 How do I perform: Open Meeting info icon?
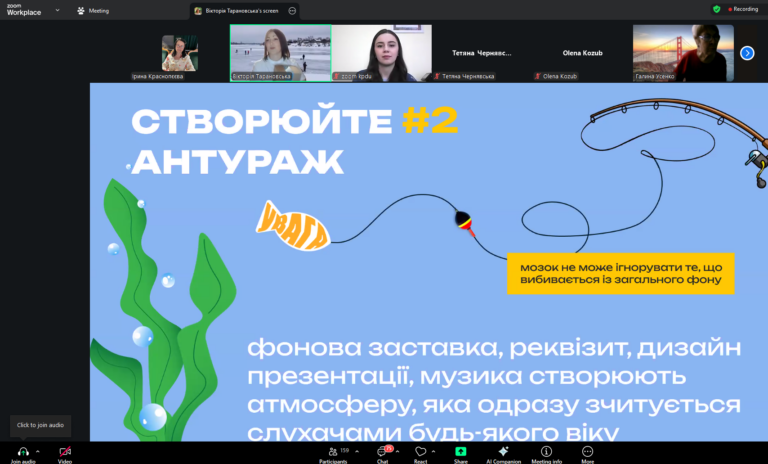(x=546, y=451)
